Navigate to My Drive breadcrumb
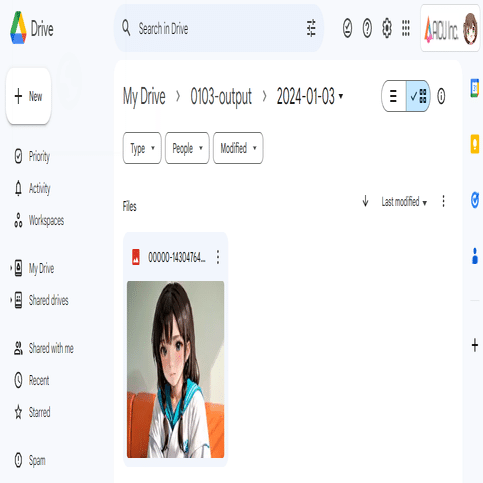The width and height of the screenshot is (483, 483). (144, 96)
